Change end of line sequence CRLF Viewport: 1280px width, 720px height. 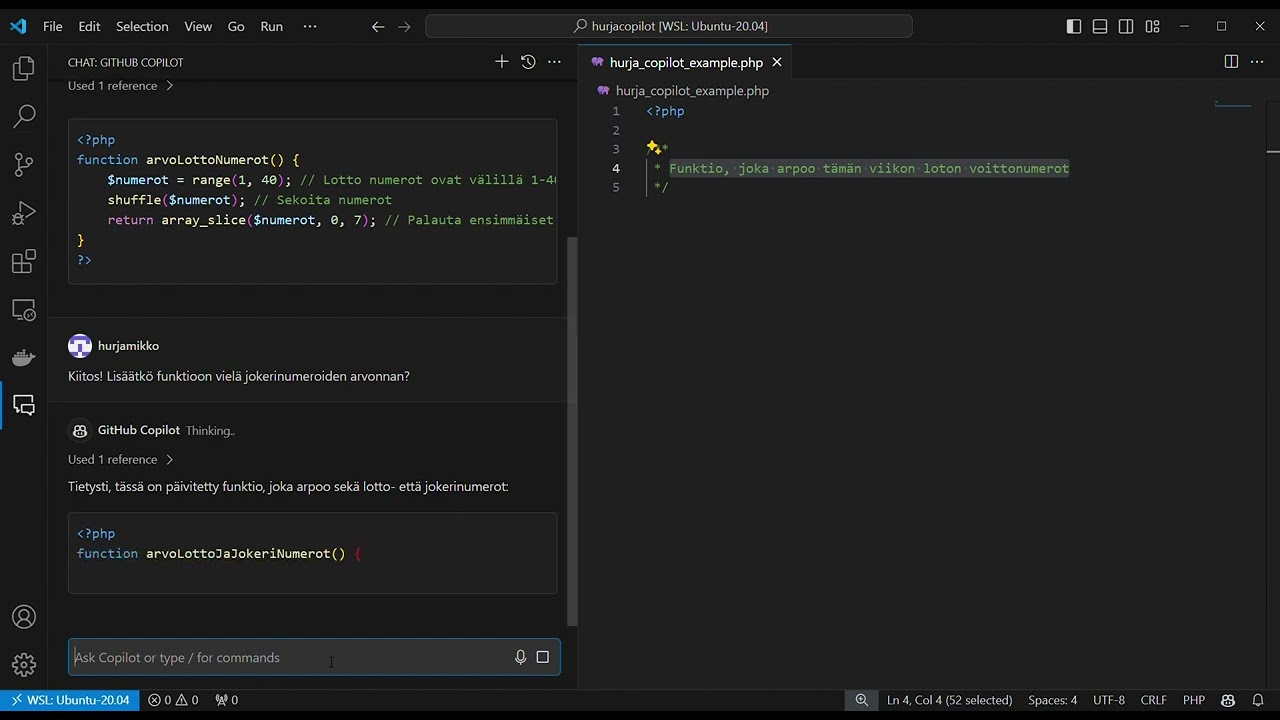click(1153, 700)
